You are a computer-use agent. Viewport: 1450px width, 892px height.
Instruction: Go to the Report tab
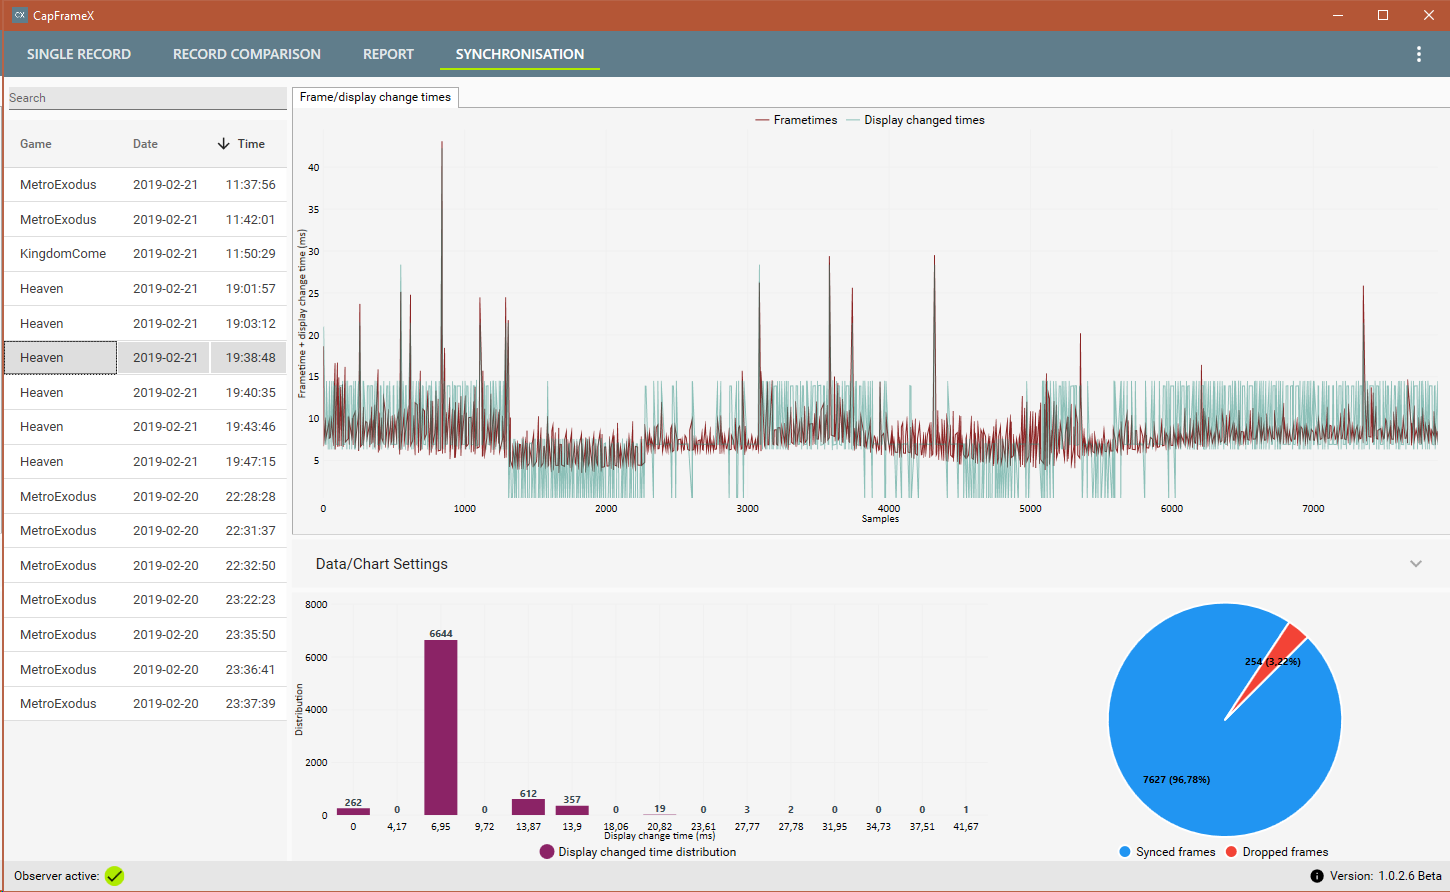pyautogui.click(x=388, y=54)
